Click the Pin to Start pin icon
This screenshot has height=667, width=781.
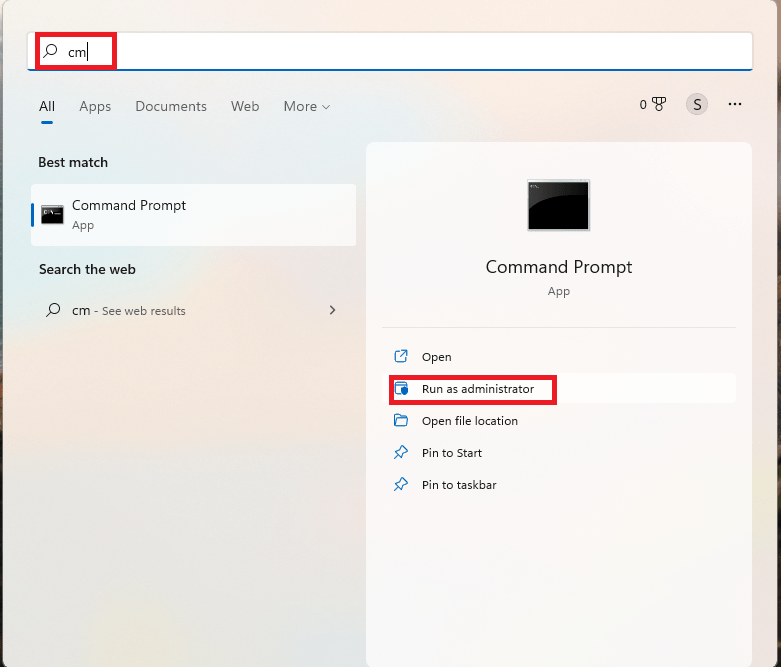pyautogui.click(x=401, y=452)
